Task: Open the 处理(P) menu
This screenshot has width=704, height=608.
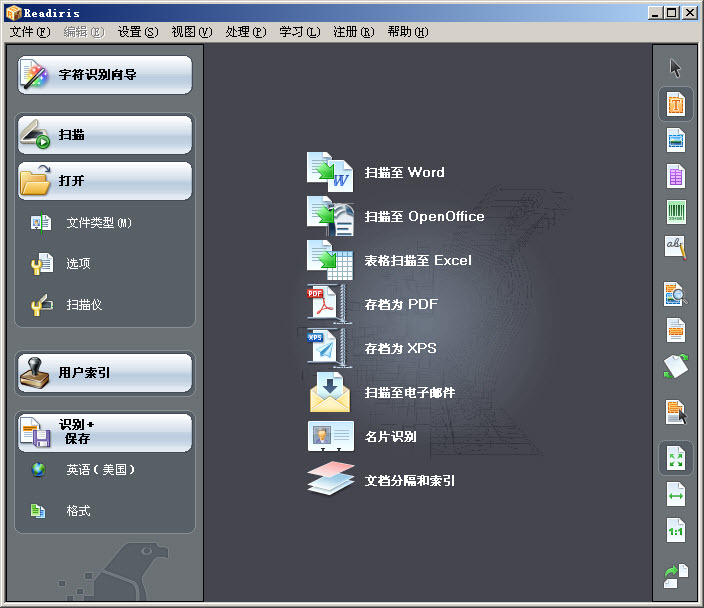Action: point(246,32)
